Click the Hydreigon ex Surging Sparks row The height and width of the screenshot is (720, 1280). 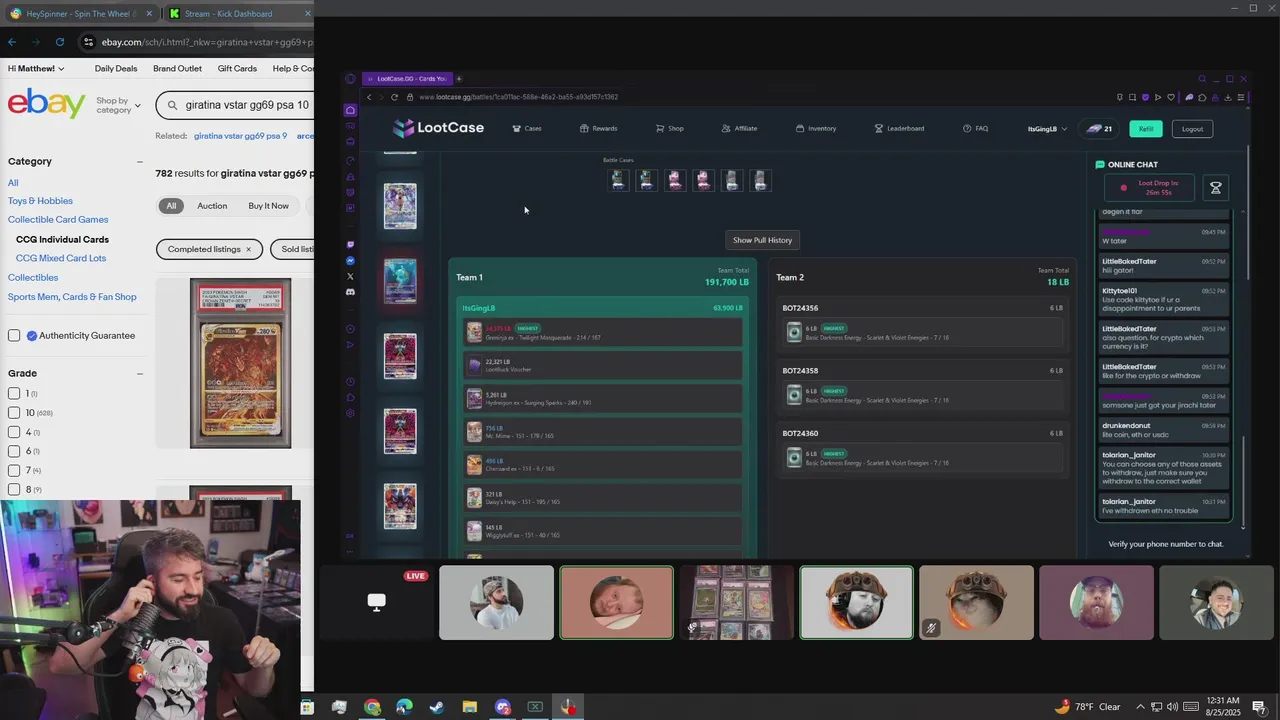(x=603, y=399)
